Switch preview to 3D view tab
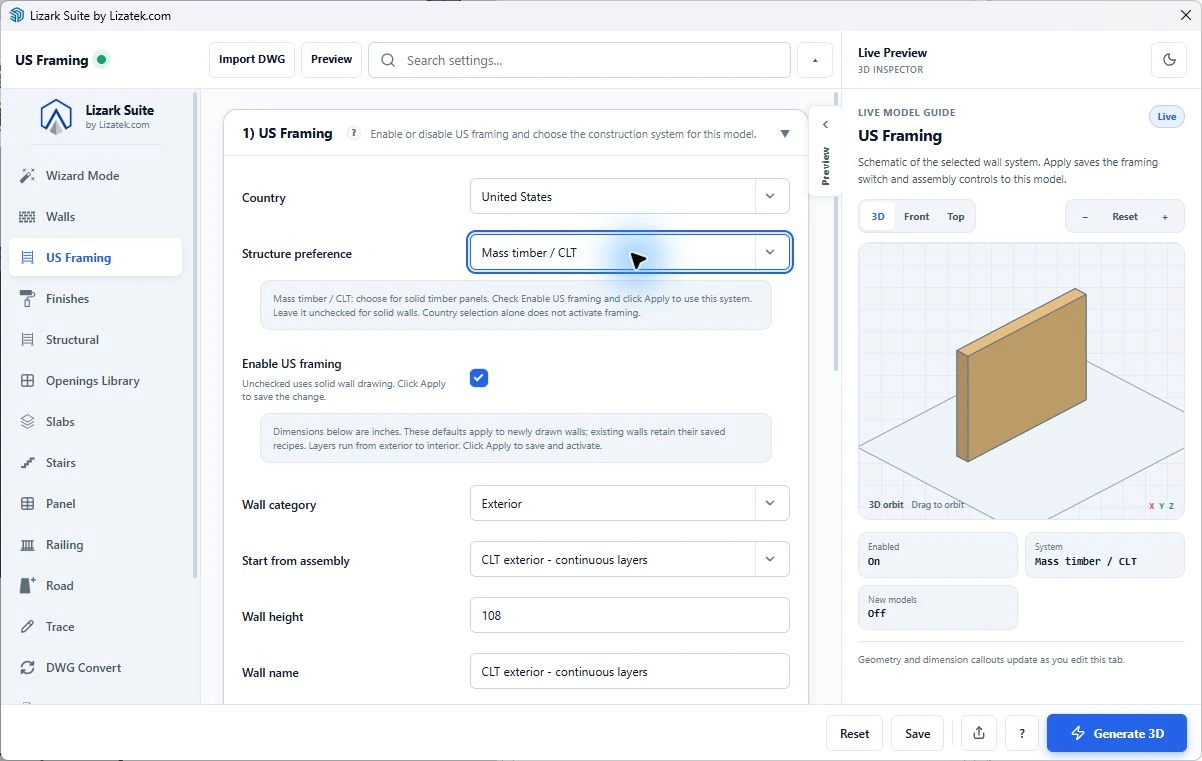1202x761 pixels. 878,217
